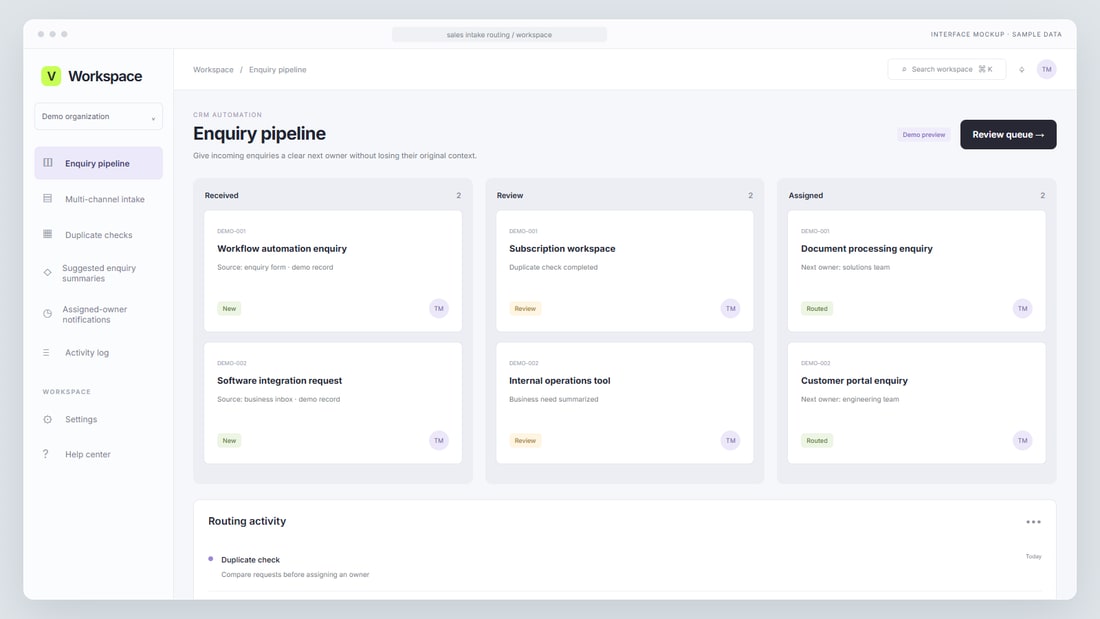Click the New tag on Workflow automation enquiry
This screenshot has width=1100, height=619.
[229, 309]
